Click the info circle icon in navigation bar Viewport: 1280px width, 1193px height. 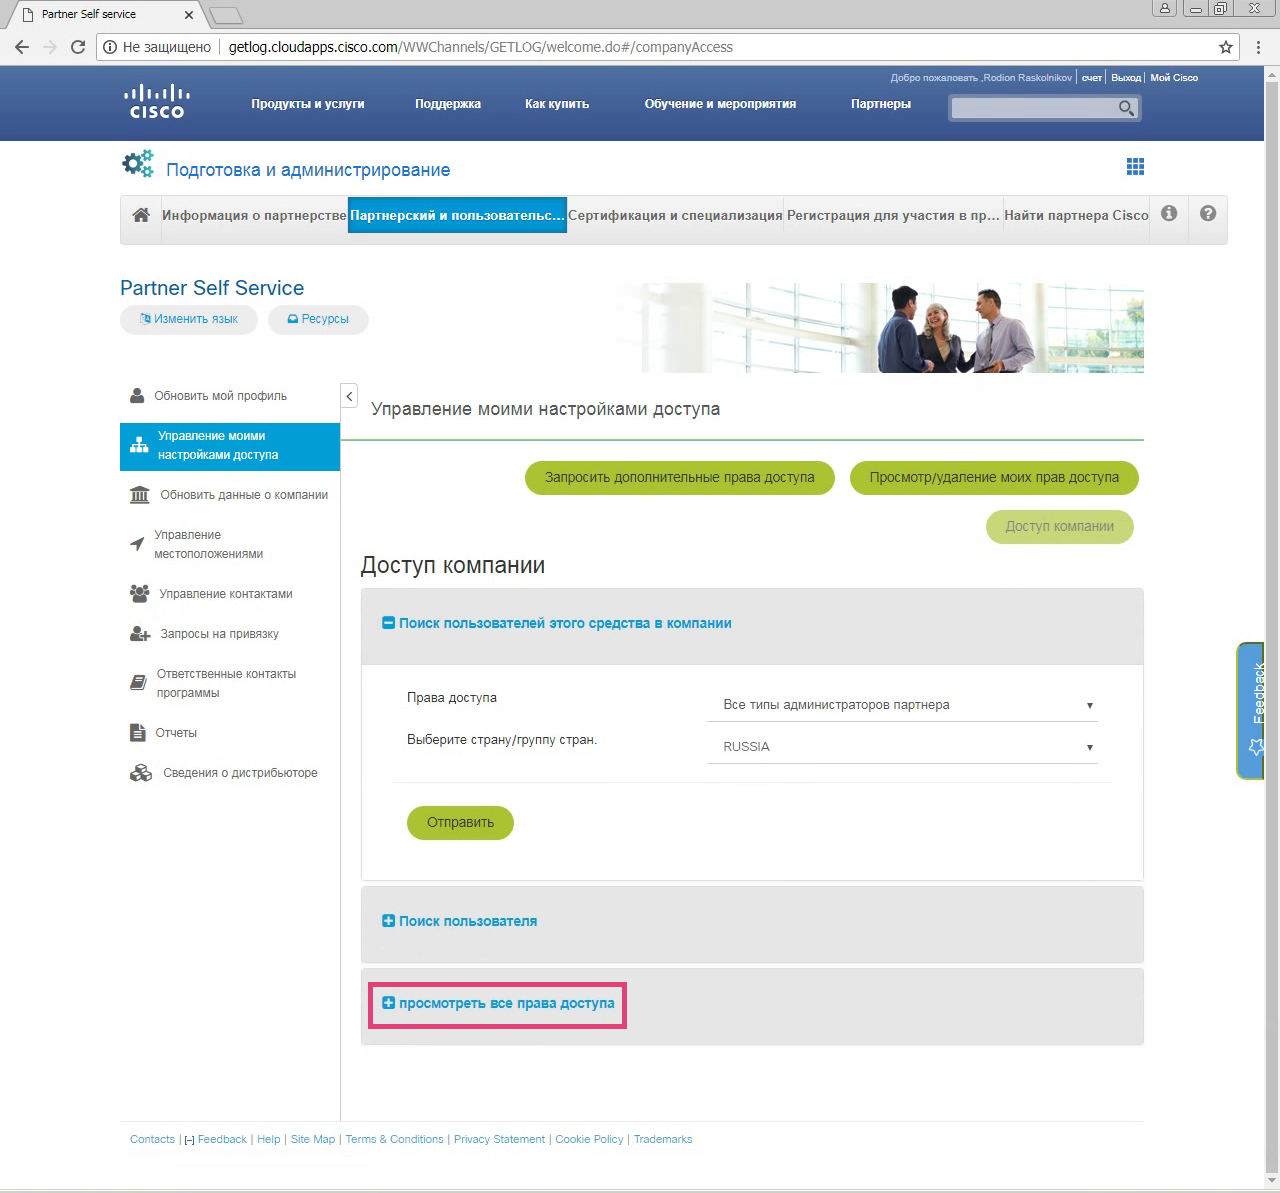[x=1169, y=213]
